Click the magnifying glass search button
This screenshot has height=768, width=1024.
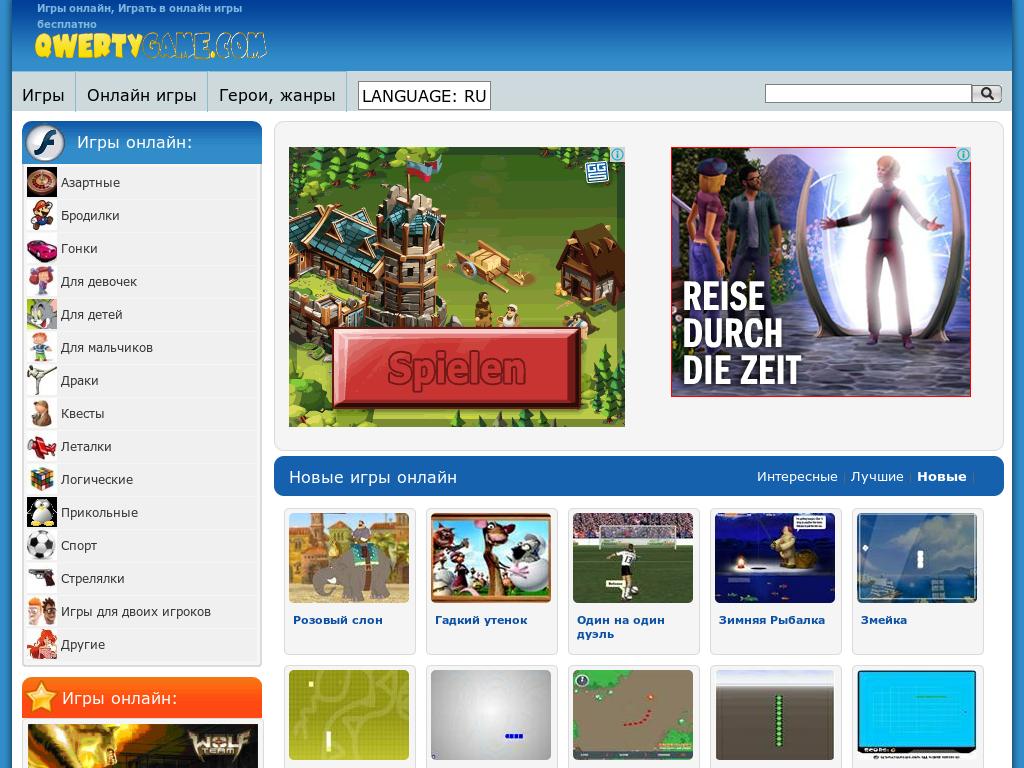pos(987,94)
